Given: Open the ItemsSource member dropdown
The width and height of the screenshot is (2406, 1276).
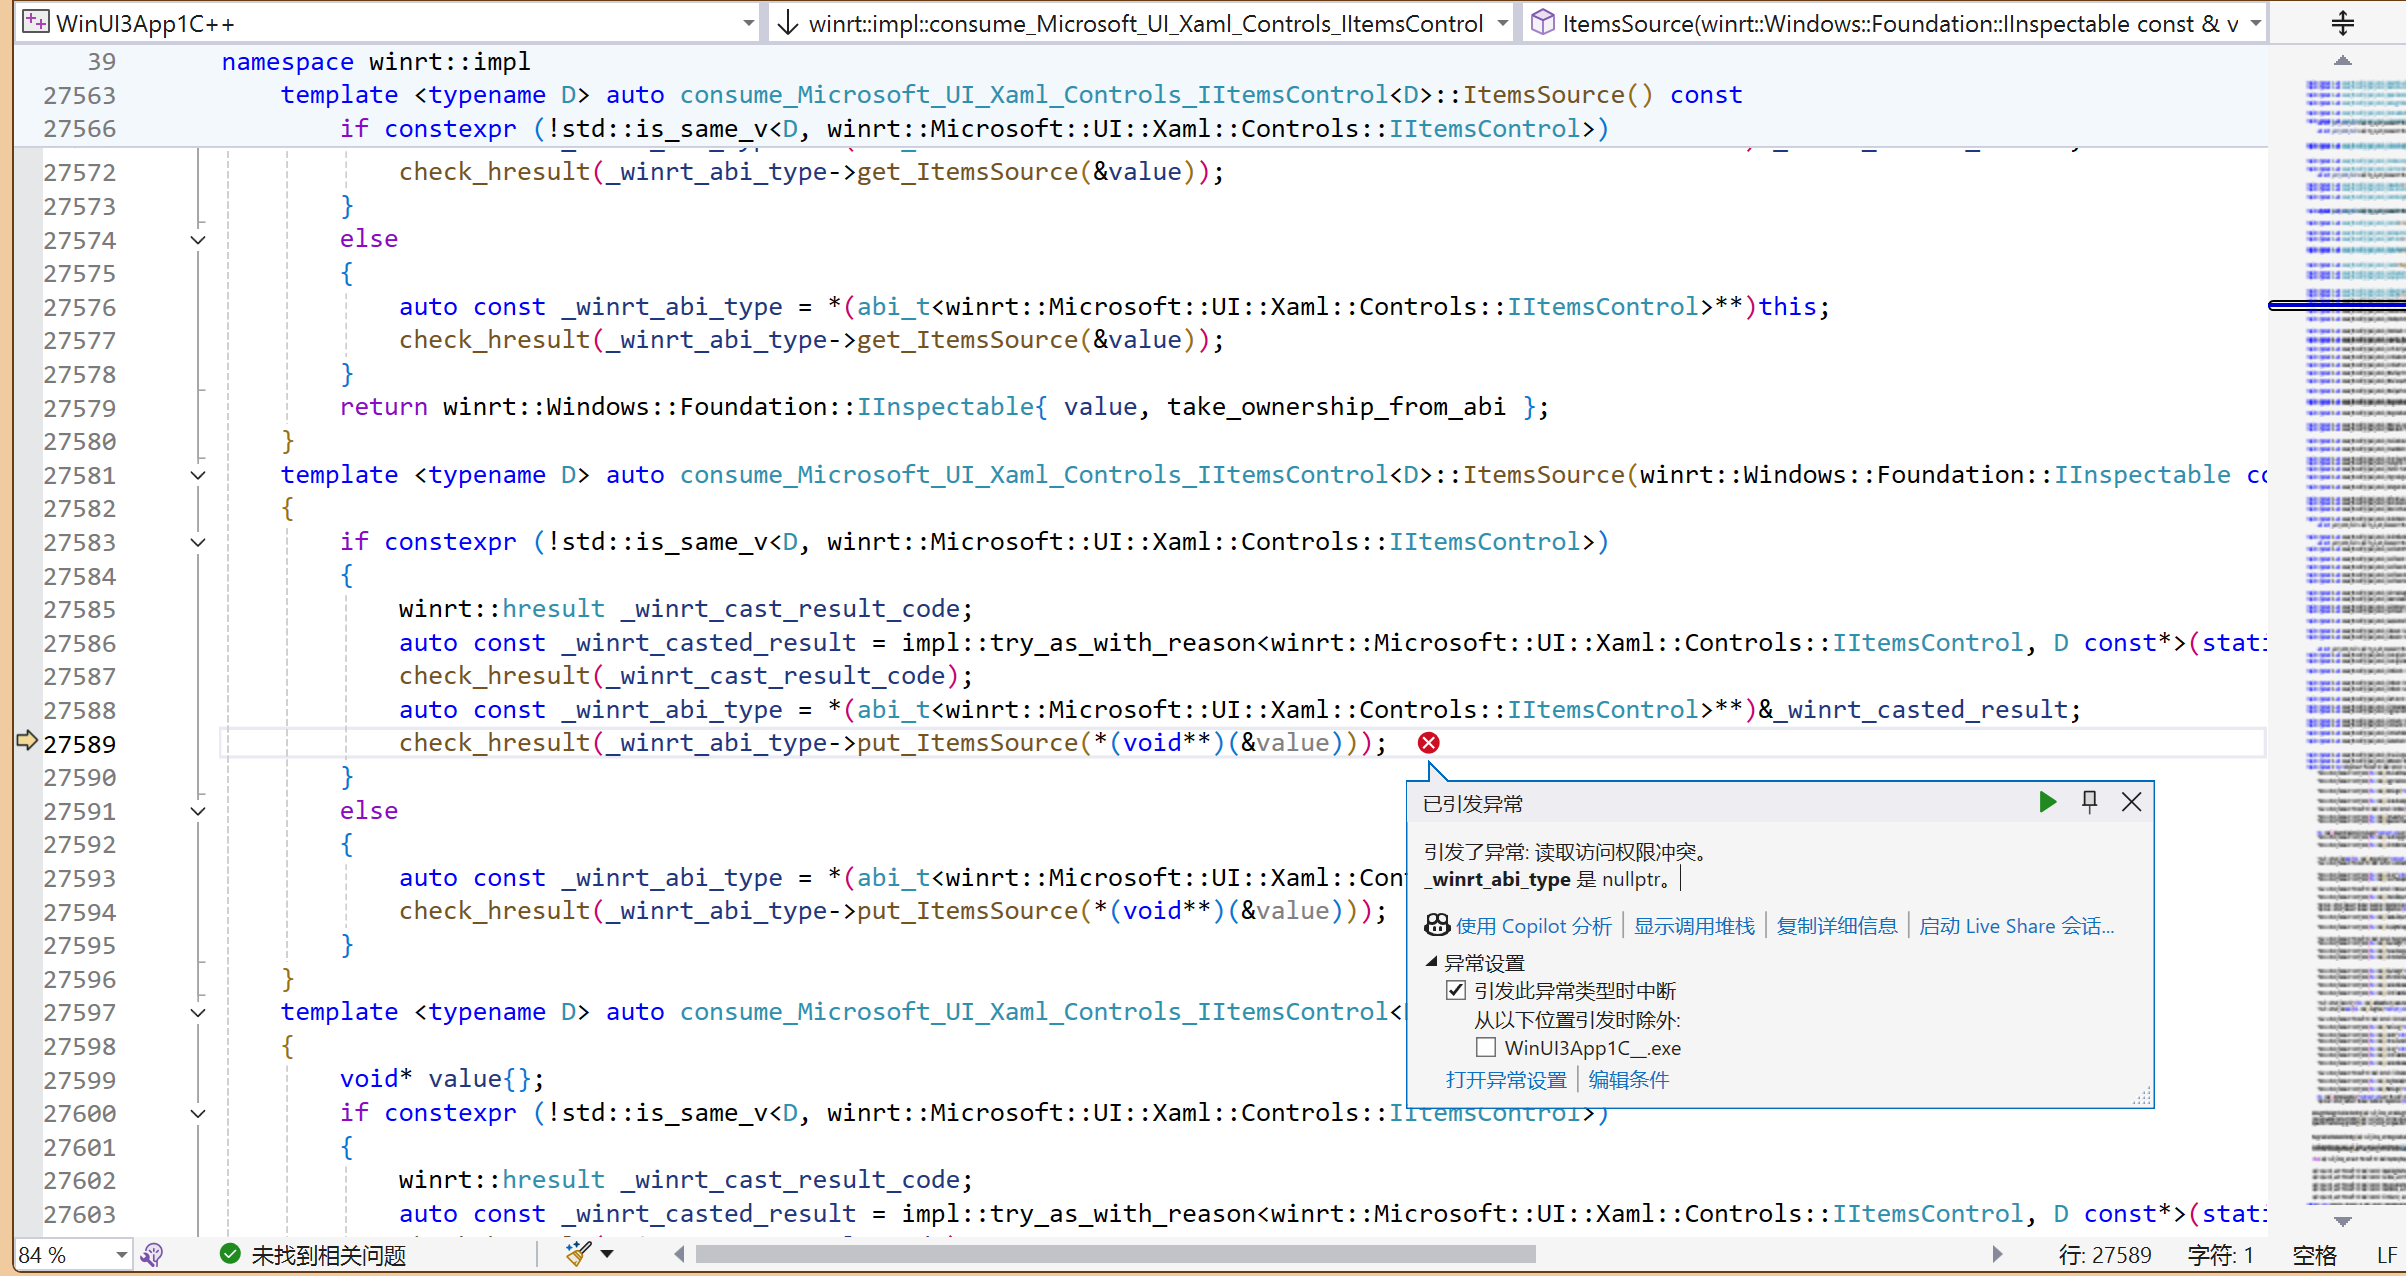Looking at the screenshot, I should 2256,22.
